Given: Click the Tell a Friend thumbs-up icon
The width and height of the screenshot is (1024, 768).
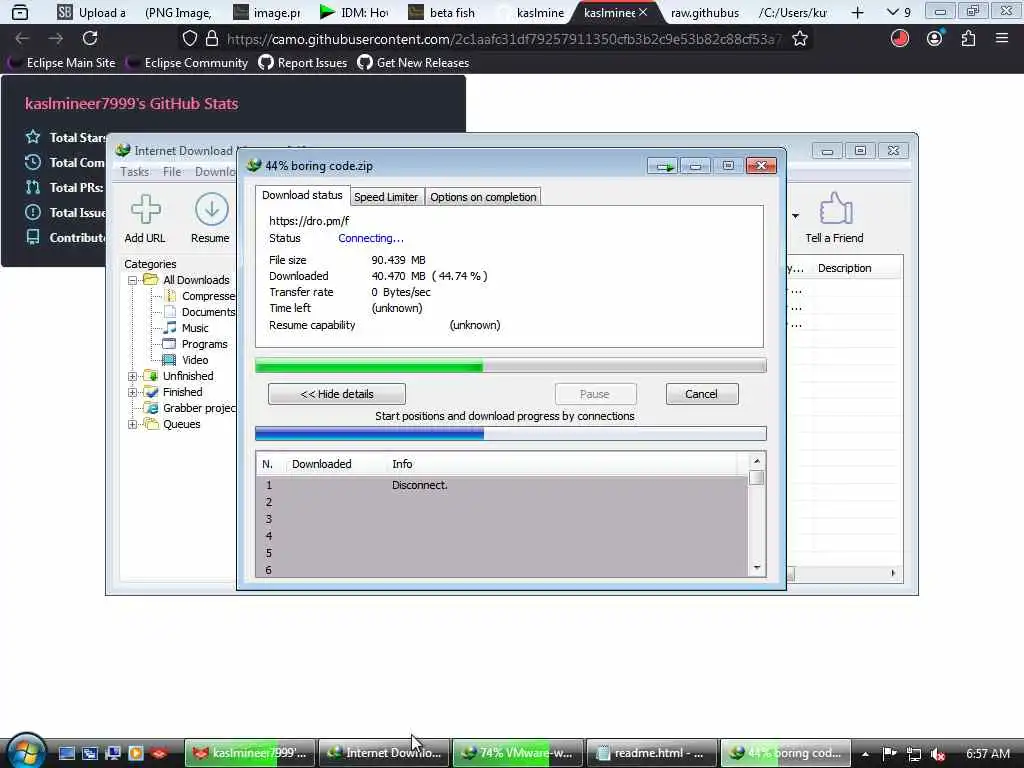Looking at the screenshot, I should coord(835,208).
